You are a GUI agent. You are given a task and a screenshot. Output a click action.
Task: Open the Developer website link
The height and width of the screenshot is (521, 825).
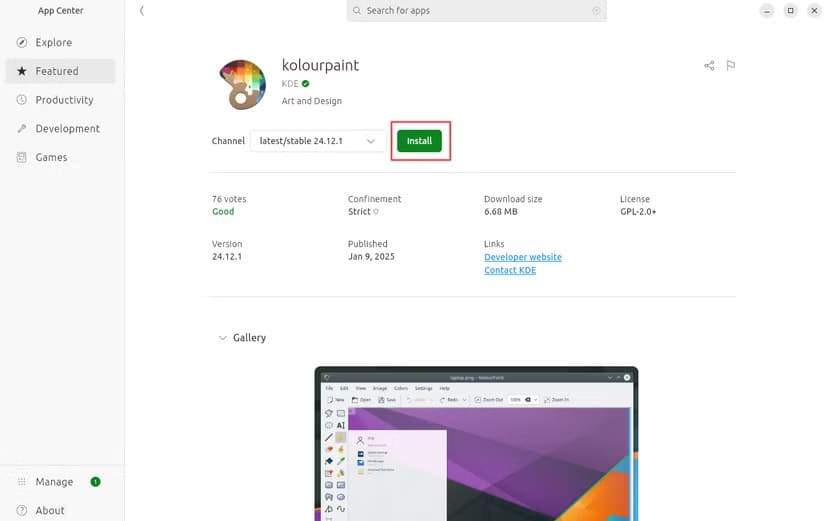pyautogui.click(x=522, y=257)
